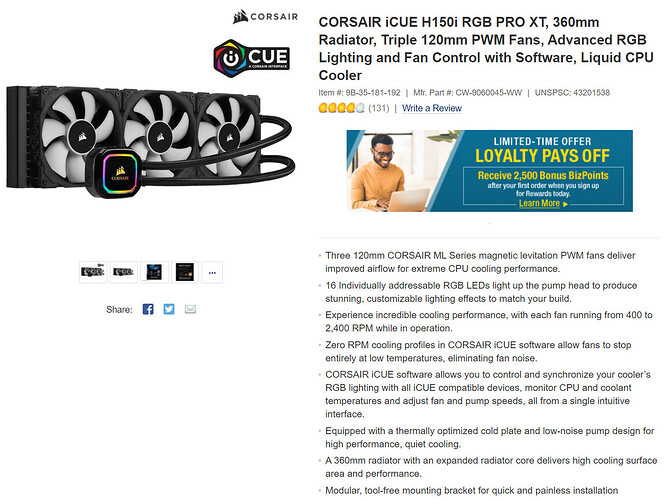This screenshot has width=666, height=500.
Task: Open the Loyalty Pays Off banner
Action: point(490,171)
